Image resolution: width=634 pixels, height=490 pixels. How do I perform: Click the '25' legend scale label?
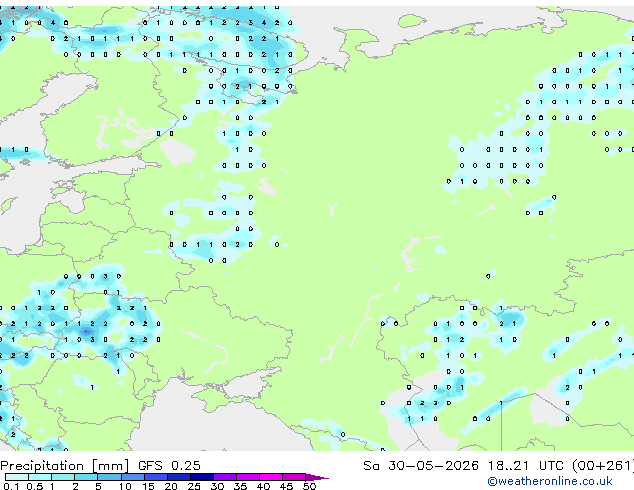[x=194, y=486]
